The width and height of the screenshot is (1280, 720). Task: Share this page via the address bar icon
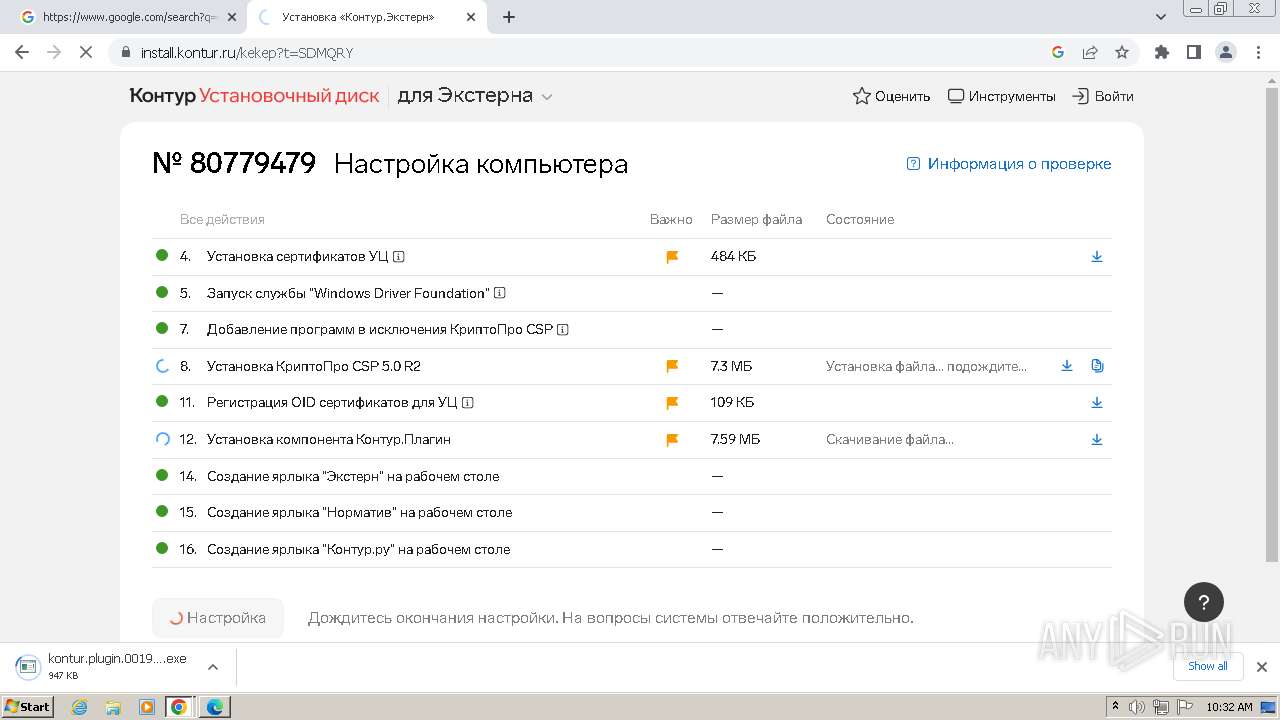[1090, 52]
